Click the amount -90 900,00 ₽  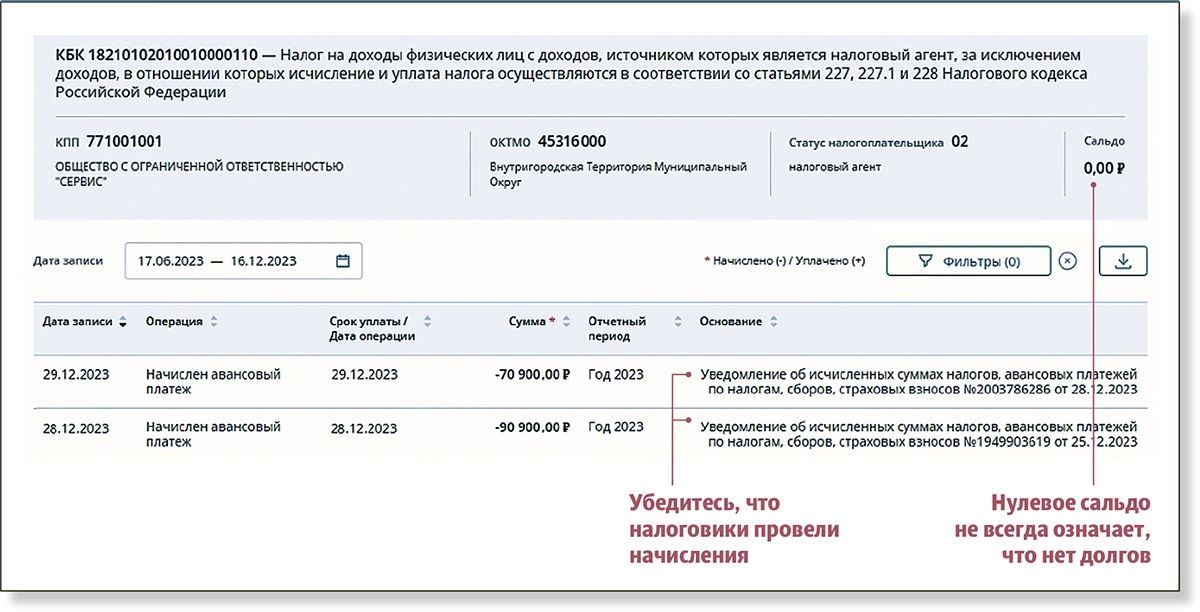click(531, 428)
